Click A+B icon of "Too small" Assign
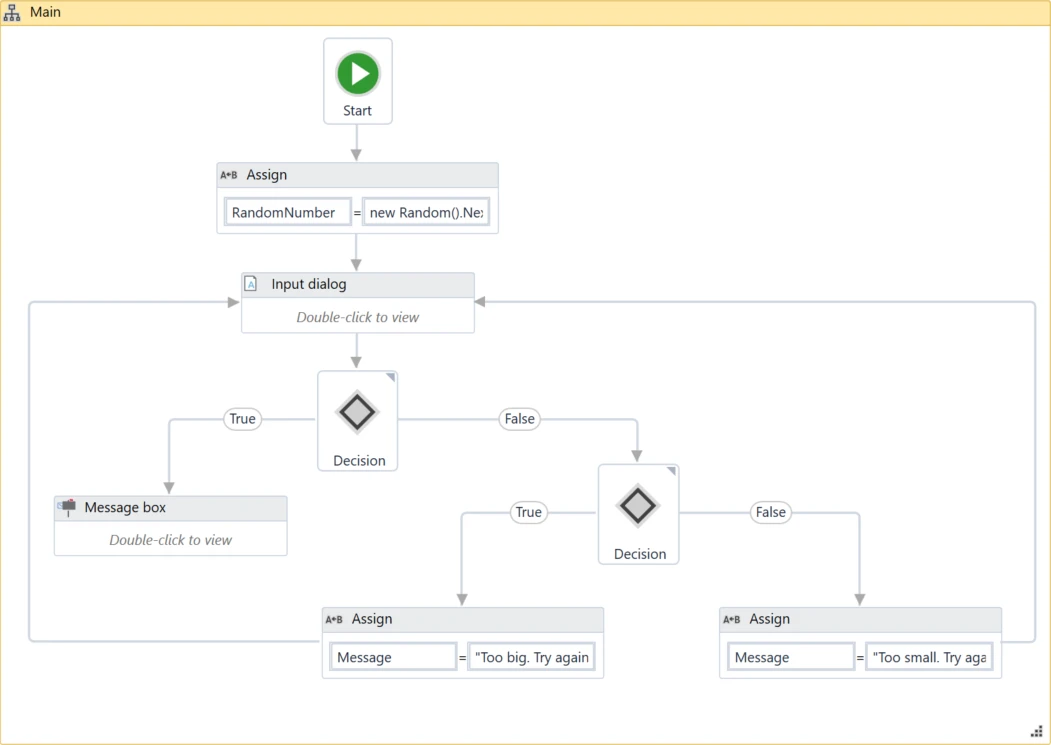This screenshot has height=745, width=1051. click(731, 620)
